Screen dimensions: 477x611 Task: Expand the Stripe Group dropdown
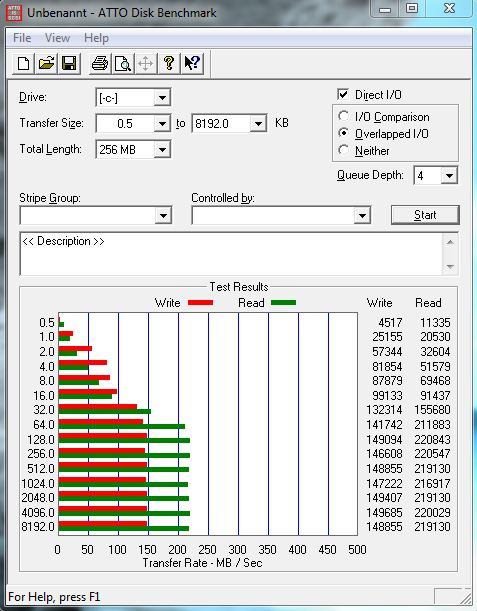click(95, 215)
